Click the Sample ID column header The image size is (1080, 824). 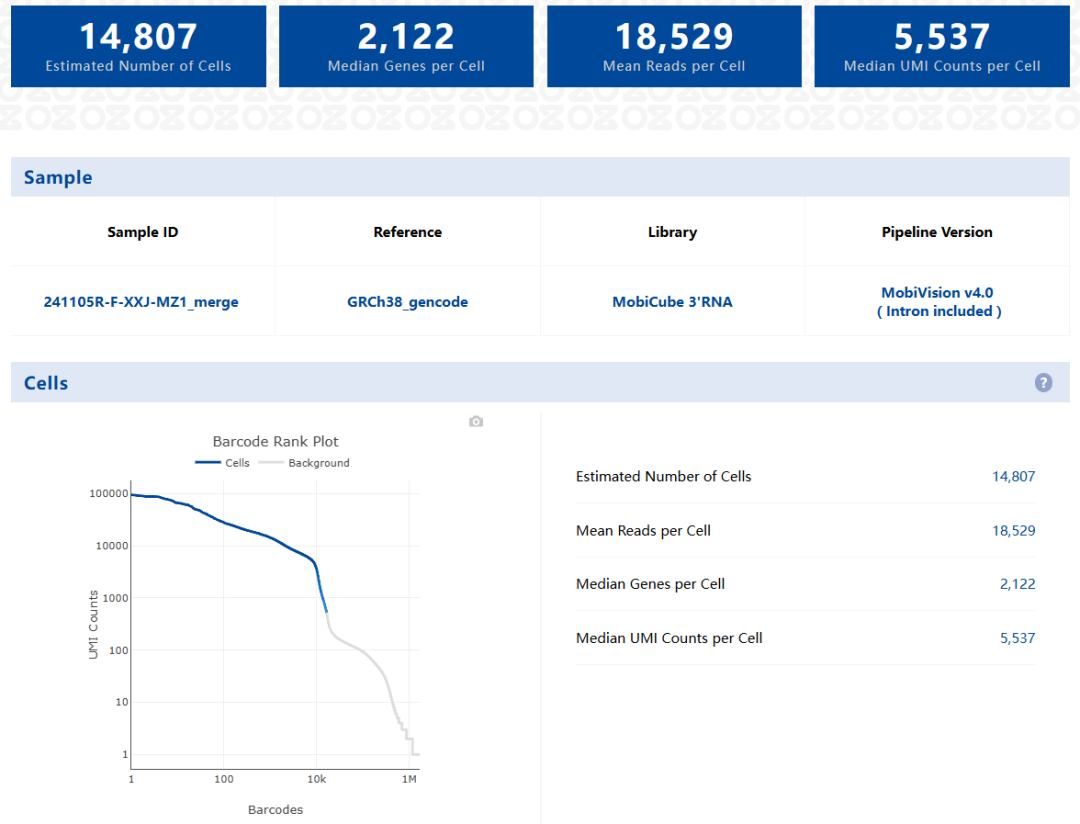tap(143, 232)
